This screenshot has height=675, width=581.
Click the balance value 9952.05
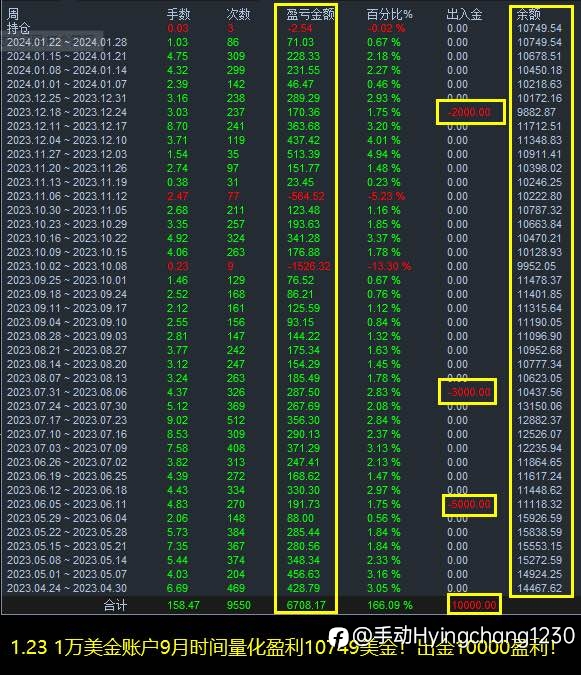(536, 266)
